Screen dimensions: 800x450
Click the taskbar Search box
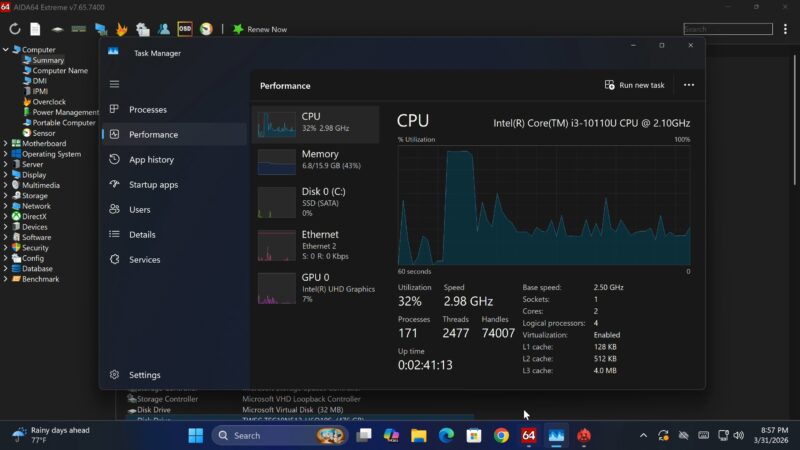(279, 435)
